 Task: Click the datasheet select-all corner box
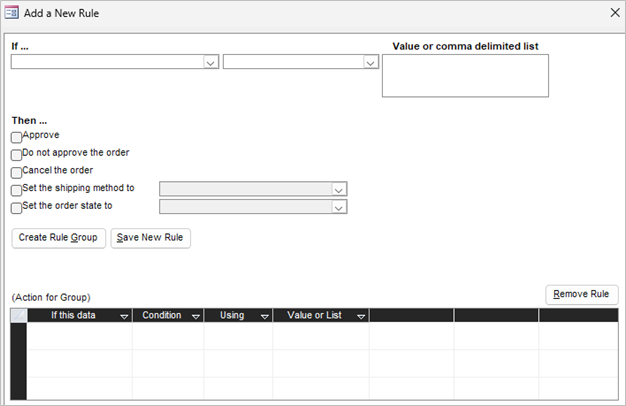[18, 315]
